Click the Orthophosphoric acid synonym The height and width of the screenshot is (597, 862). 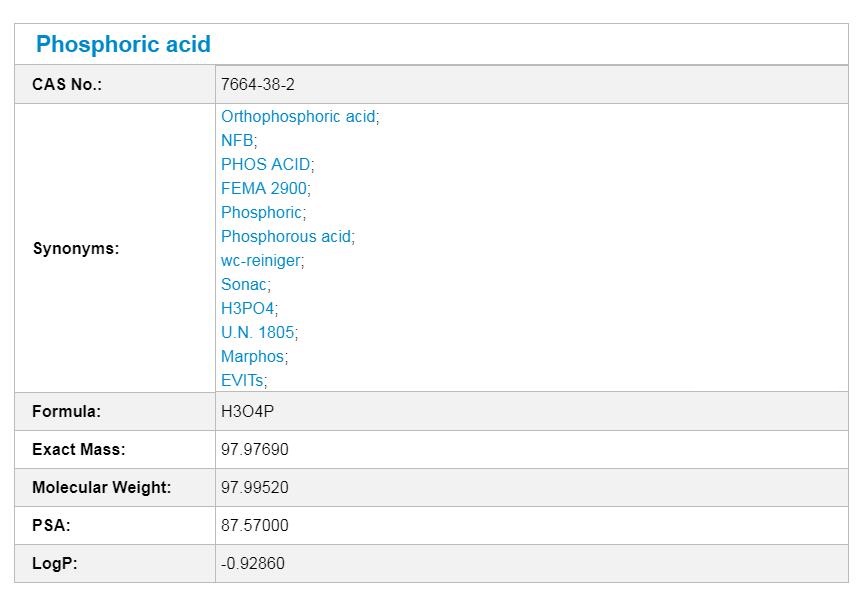299,117
